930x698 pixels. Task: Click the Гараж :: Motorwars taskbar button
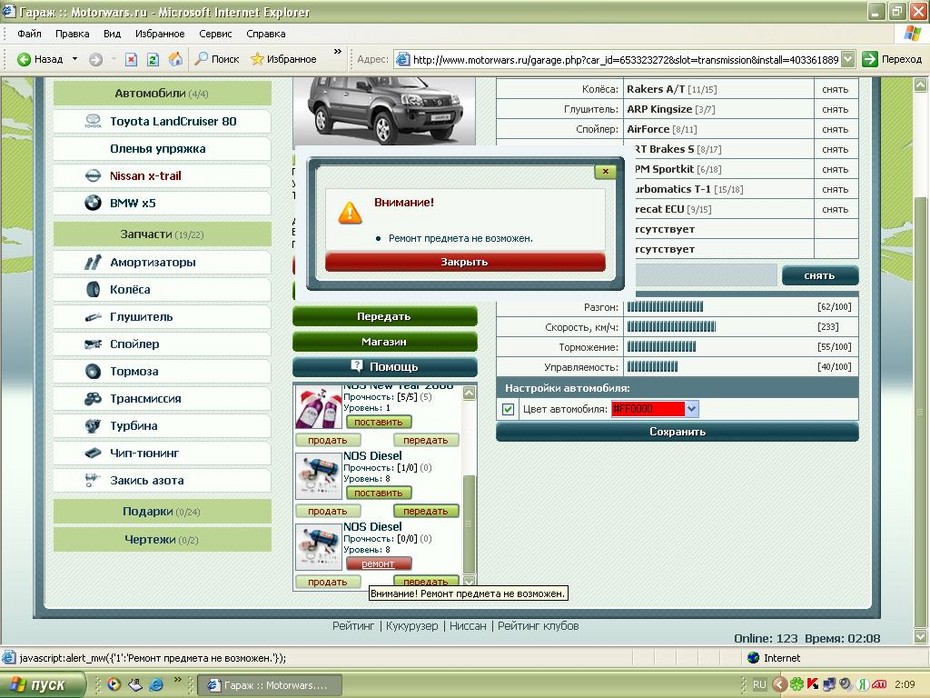coord(269,685)
